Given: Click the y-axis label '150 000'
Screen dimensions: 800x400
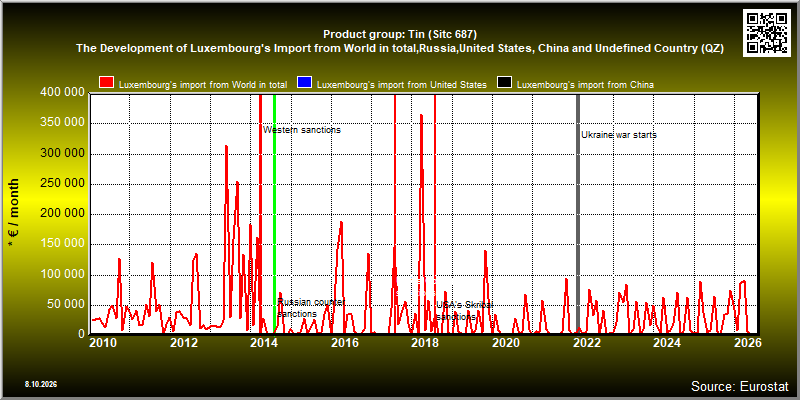Looking at the screenshot, I should (62, 244).
